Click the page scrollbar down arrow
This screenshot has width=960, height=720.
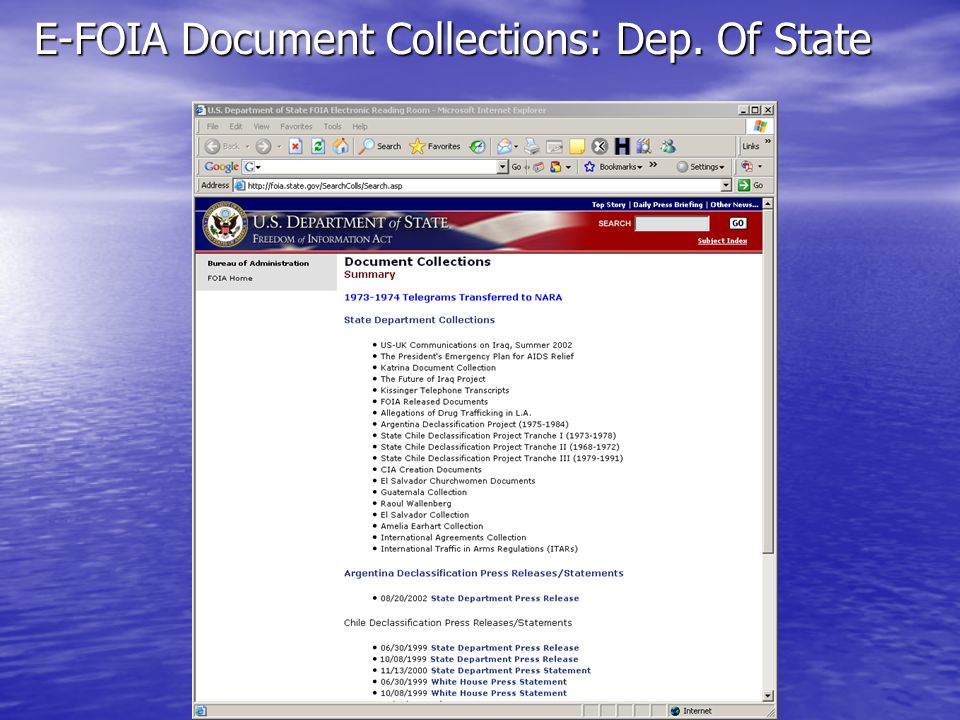[x=768, y=696]
